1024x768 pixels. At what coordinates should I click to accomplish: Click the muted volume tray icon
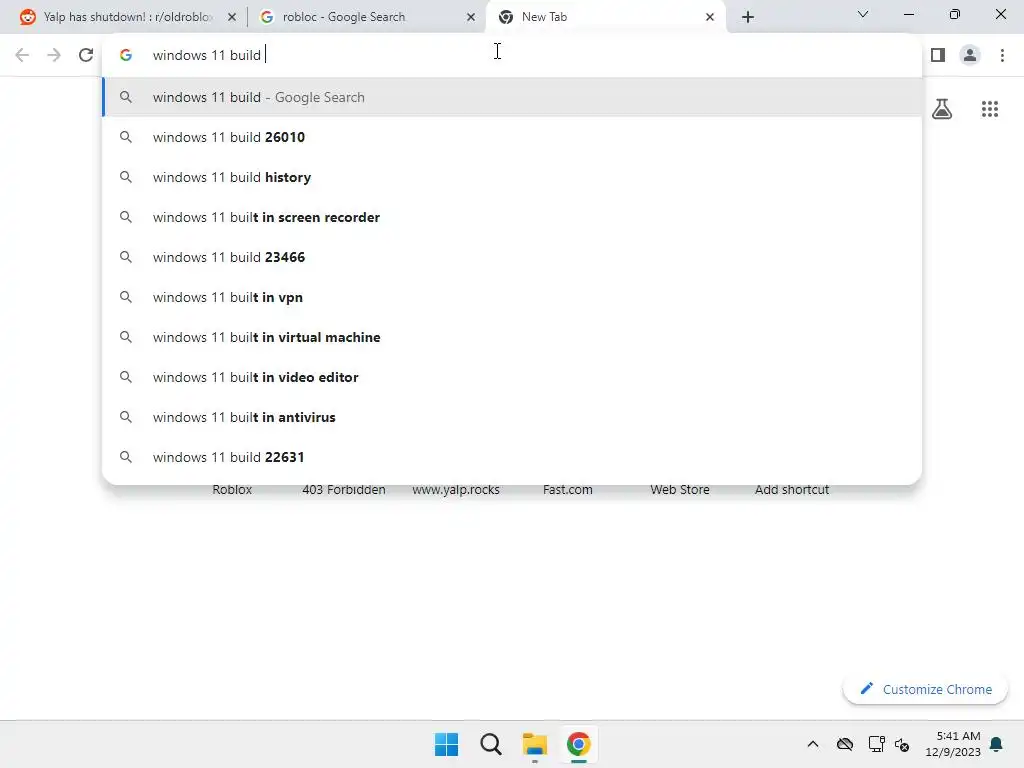[x=903, y=744]
